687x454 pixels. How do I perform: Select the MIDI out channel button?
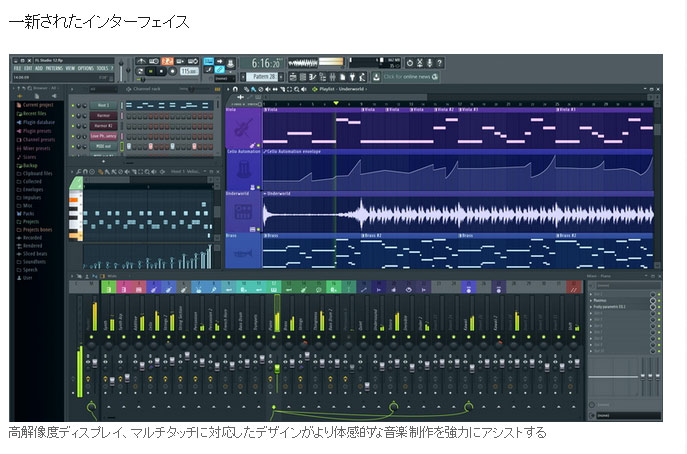point(103,145)
